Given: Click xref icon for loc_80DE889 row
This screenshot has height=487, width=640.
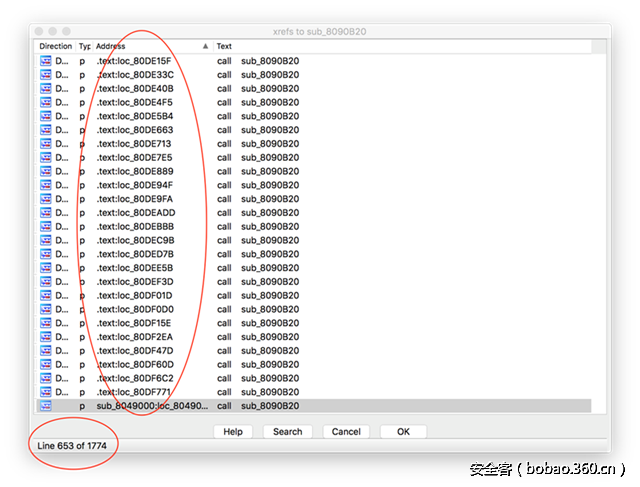Looking at the screenshot, I should [x=46, y=171].
